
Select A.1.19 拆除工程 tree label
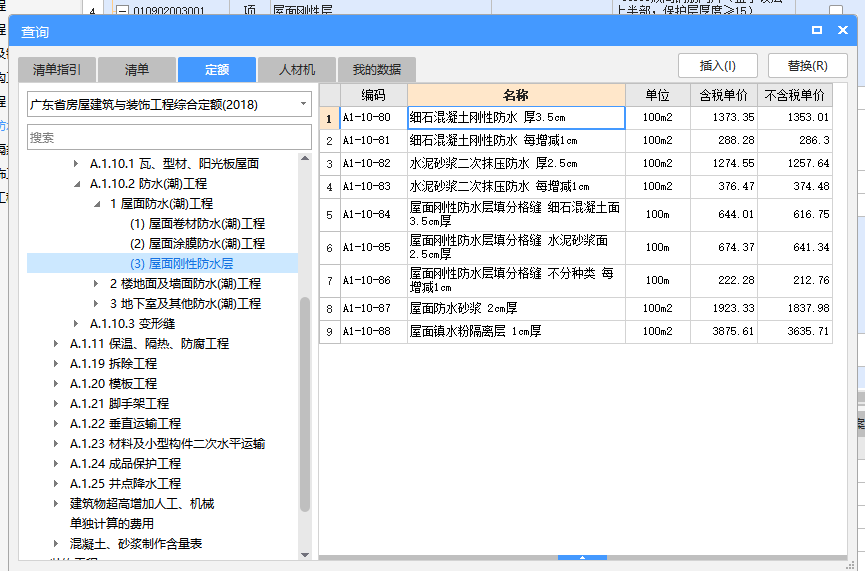tap(113, 364)
